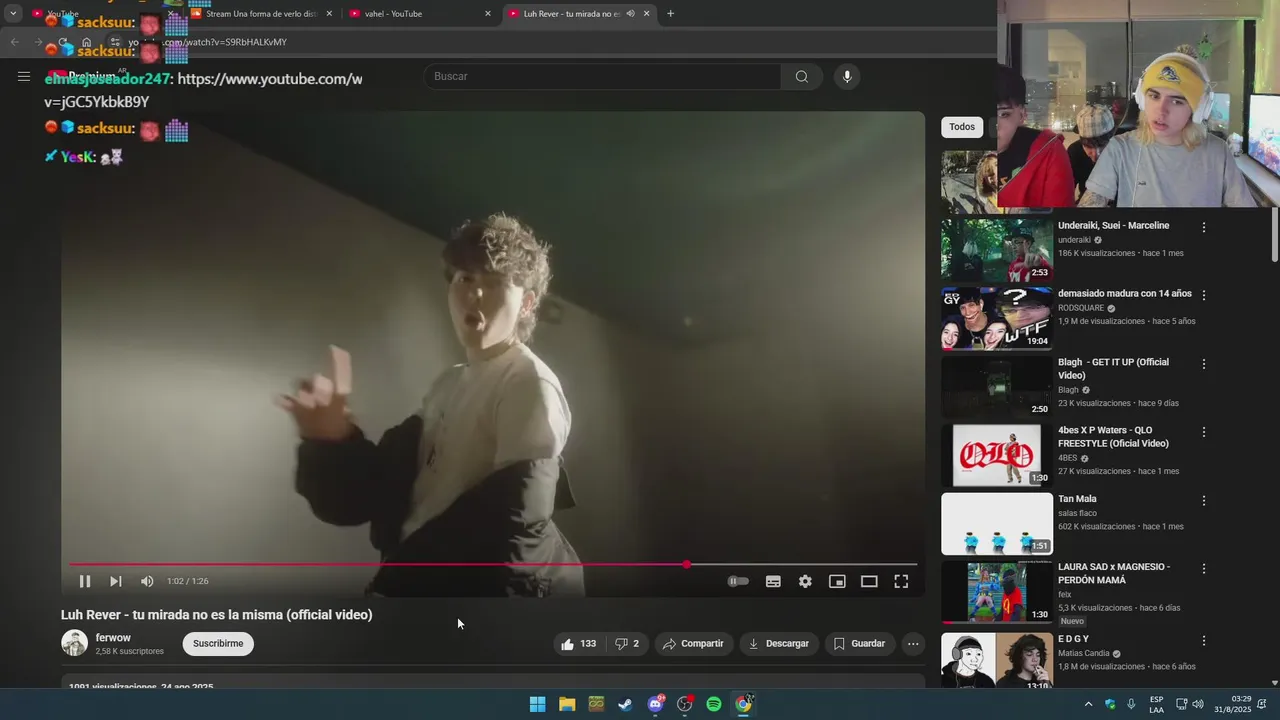1280x720 pixels.
Task: Go back with browser back arrow
Action: click(x=14, y=42)
